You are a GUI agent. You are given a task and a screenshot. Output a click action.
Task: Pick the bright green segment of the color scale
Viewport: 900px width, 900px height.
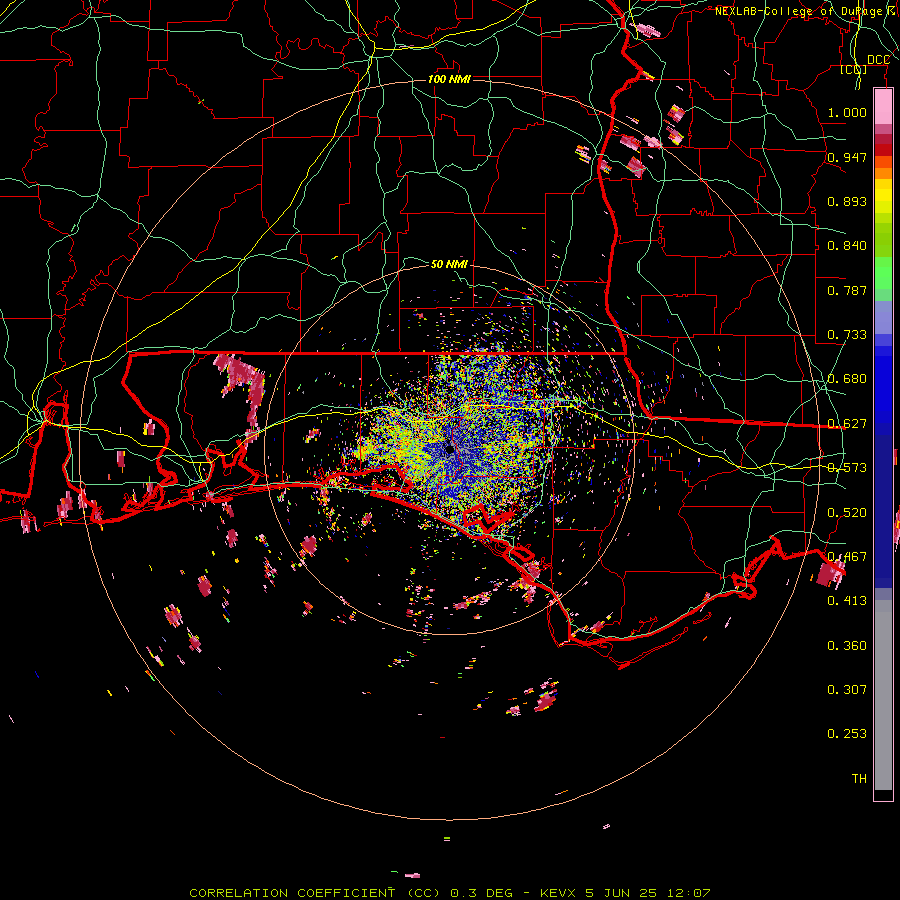(x=883, y=273)
